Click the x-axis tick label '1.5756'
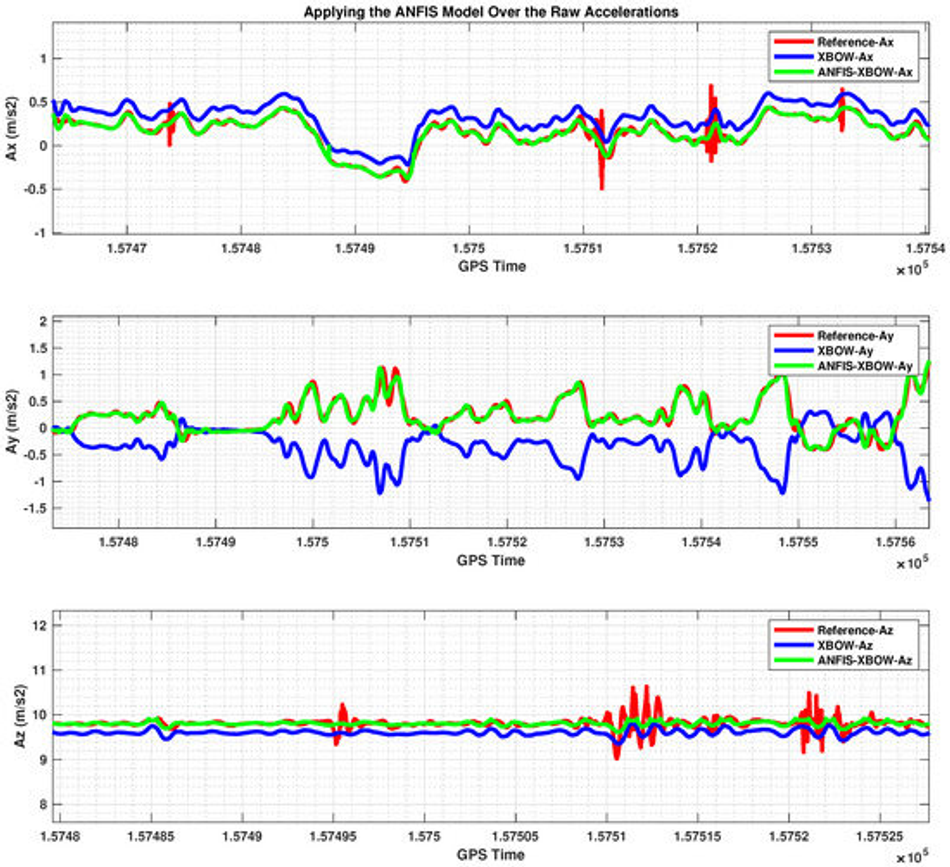This screenshot has height=867, width=950. [895, 542]
